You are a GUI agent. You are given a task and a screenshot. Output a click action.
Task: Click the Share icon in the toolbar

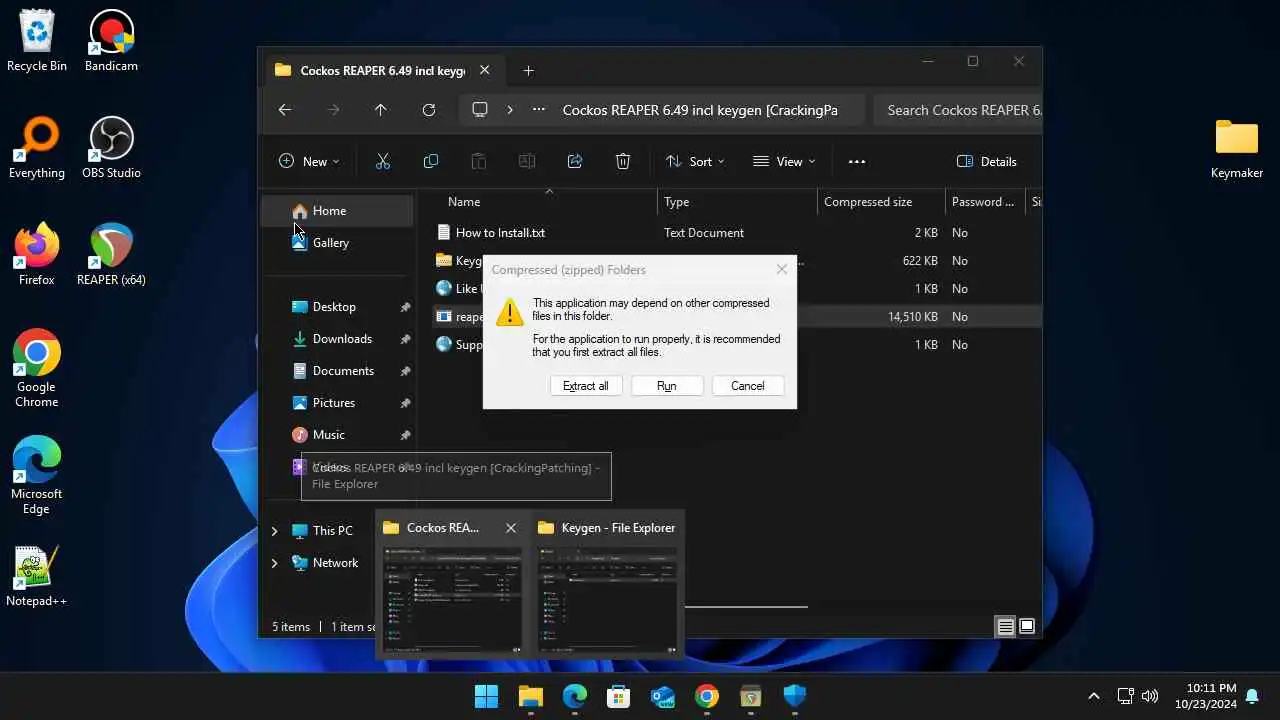pos(575,161)
